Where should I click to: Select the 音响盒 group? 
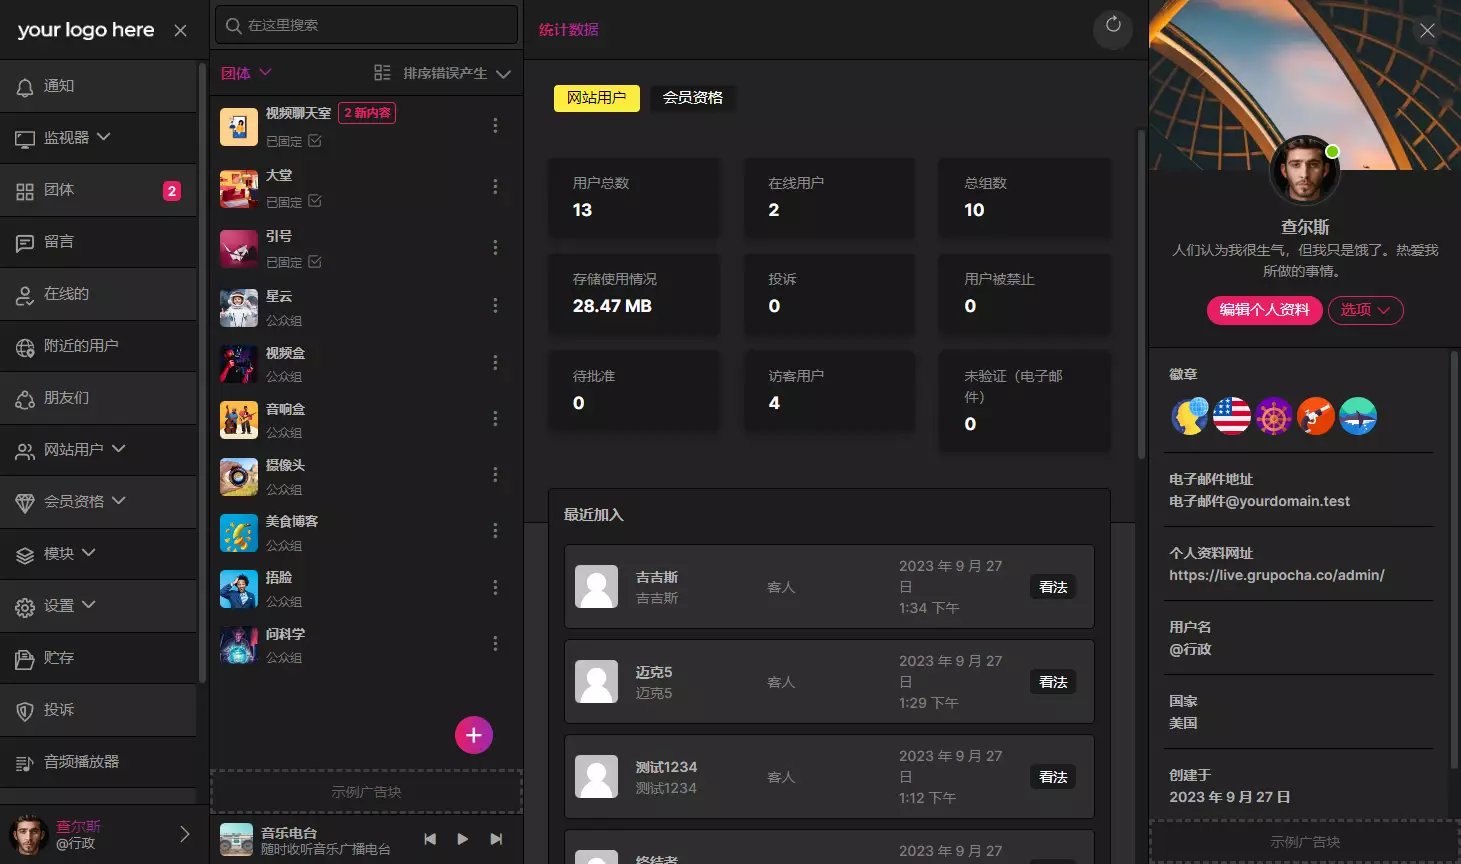(365, 420)
